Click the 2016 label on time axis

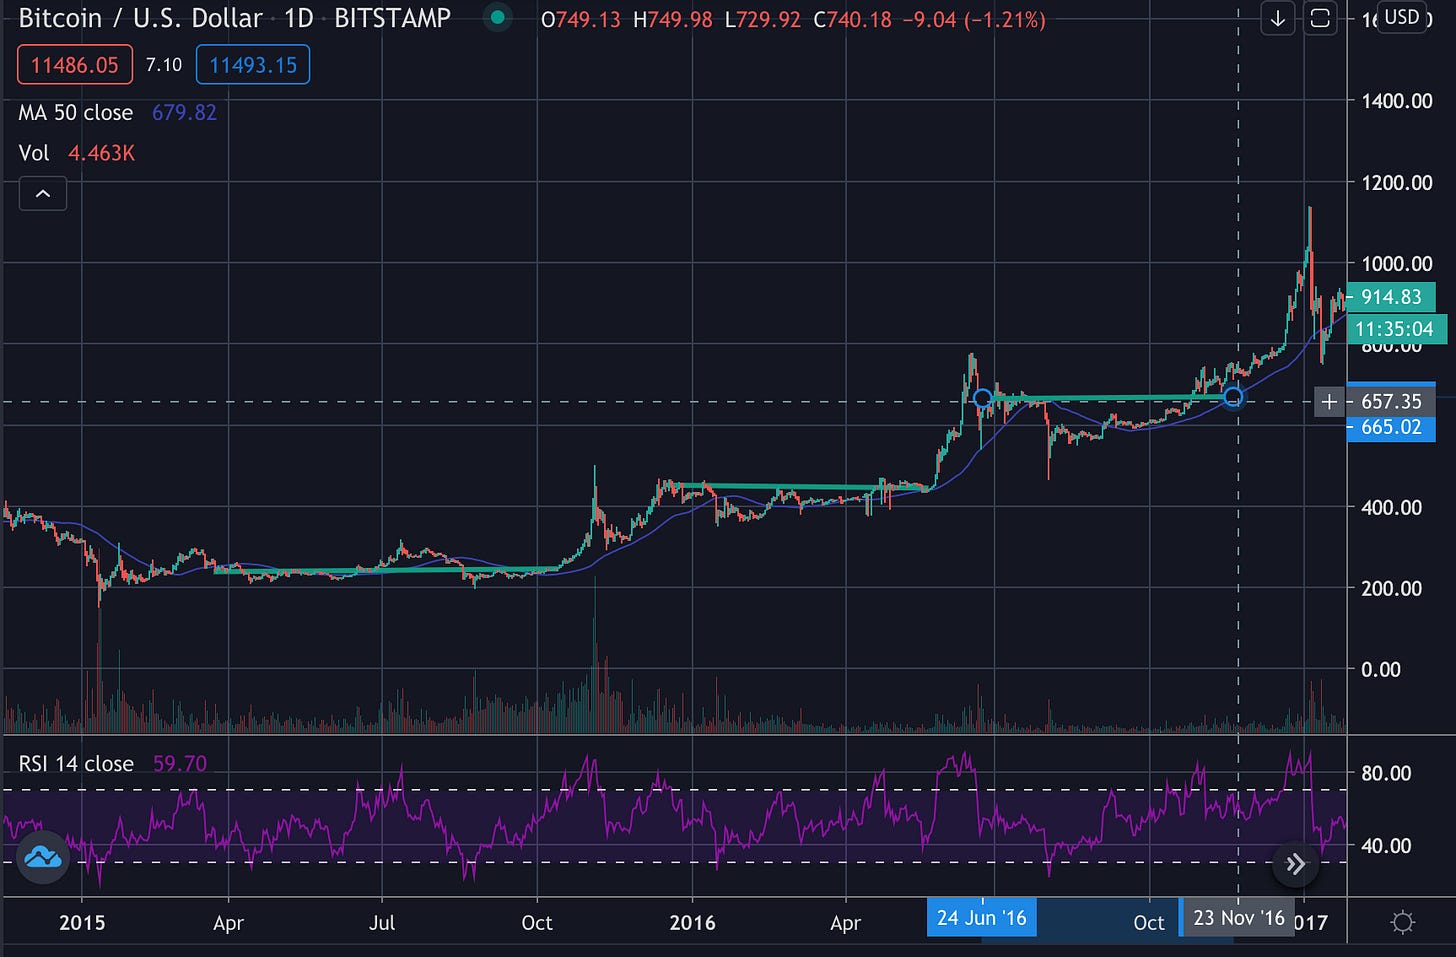(x=692, y=922)
